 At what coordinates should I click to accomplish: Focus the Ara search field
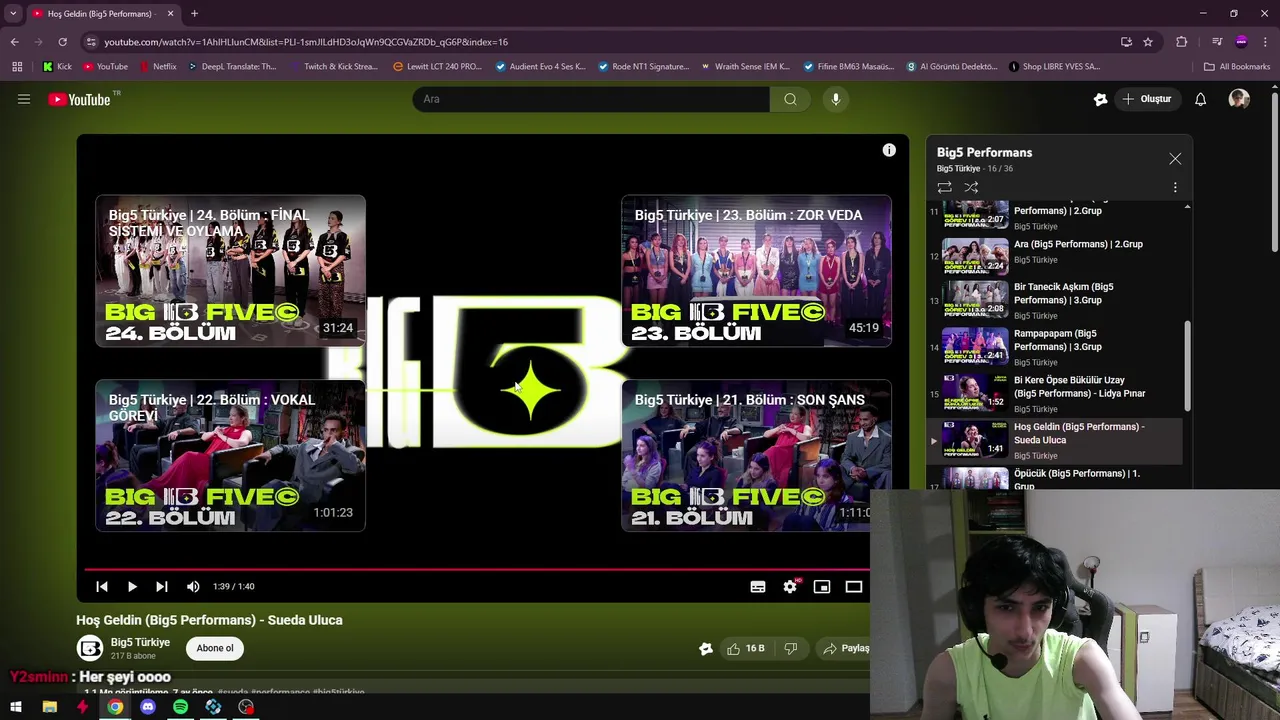click(x=591, y=99)
